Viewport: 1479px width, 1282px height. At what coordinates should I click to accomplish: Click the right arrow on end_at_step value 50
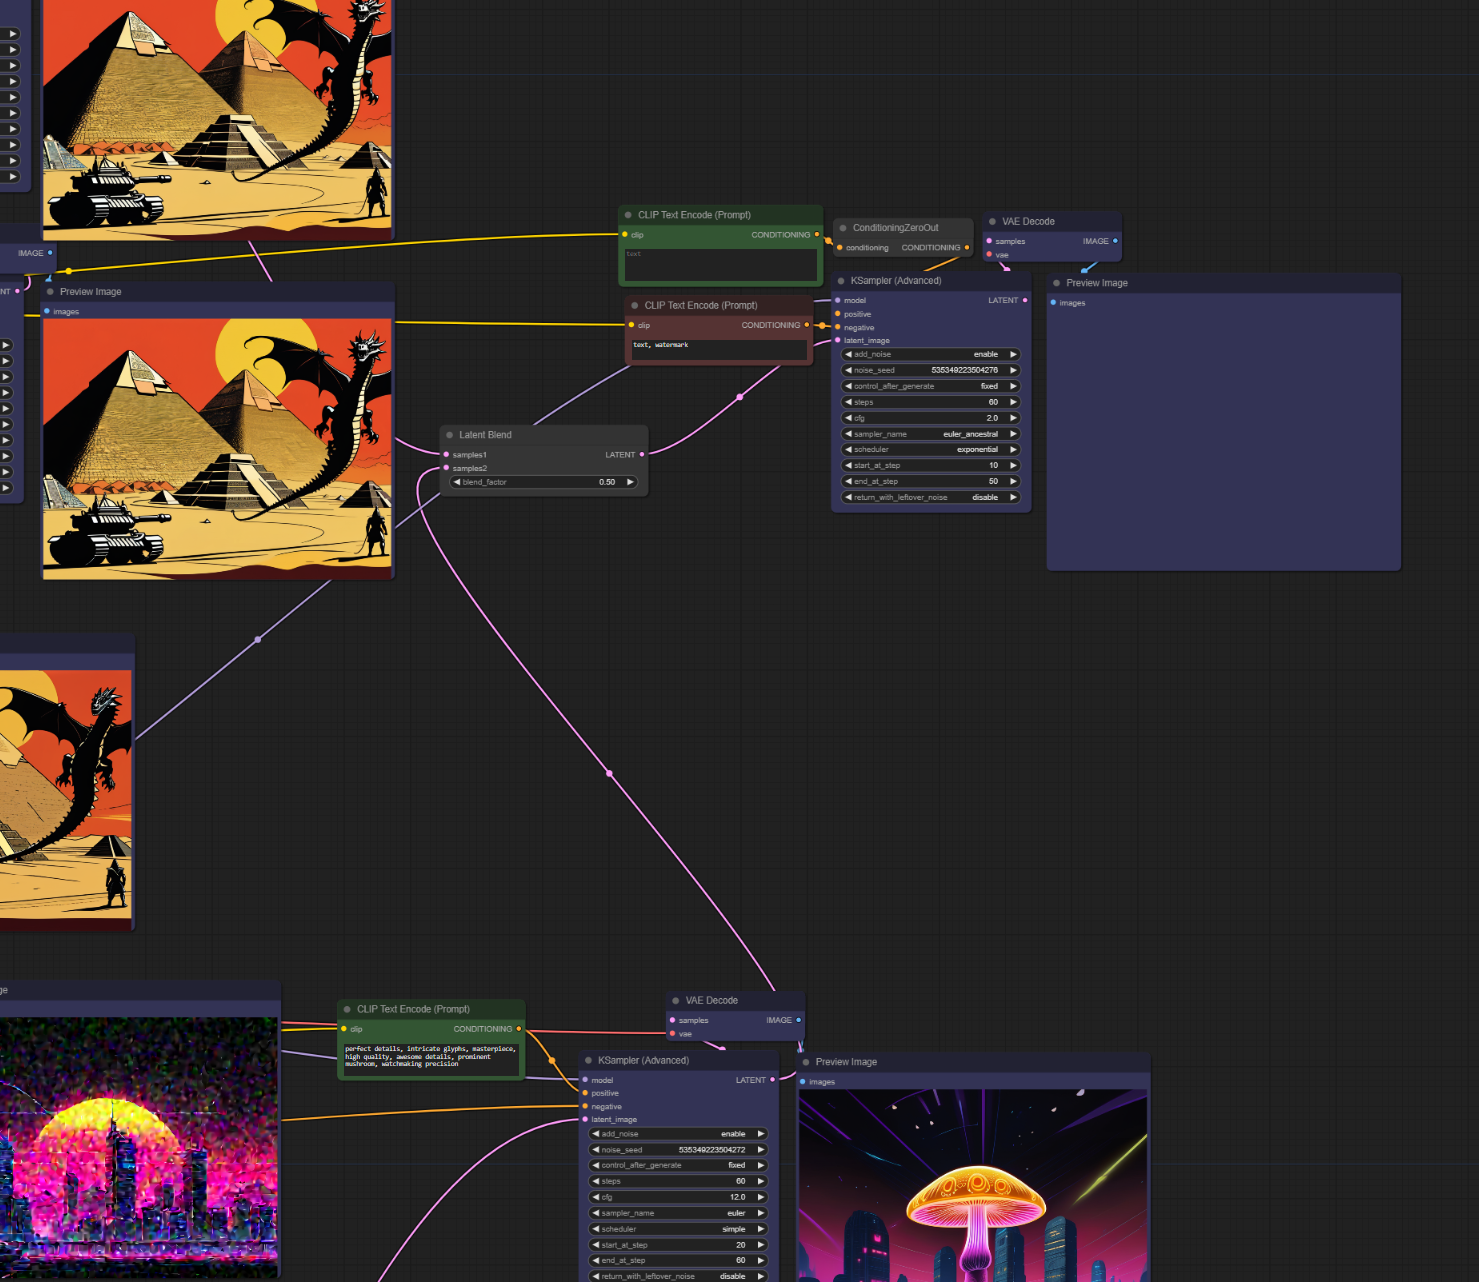1013,481
